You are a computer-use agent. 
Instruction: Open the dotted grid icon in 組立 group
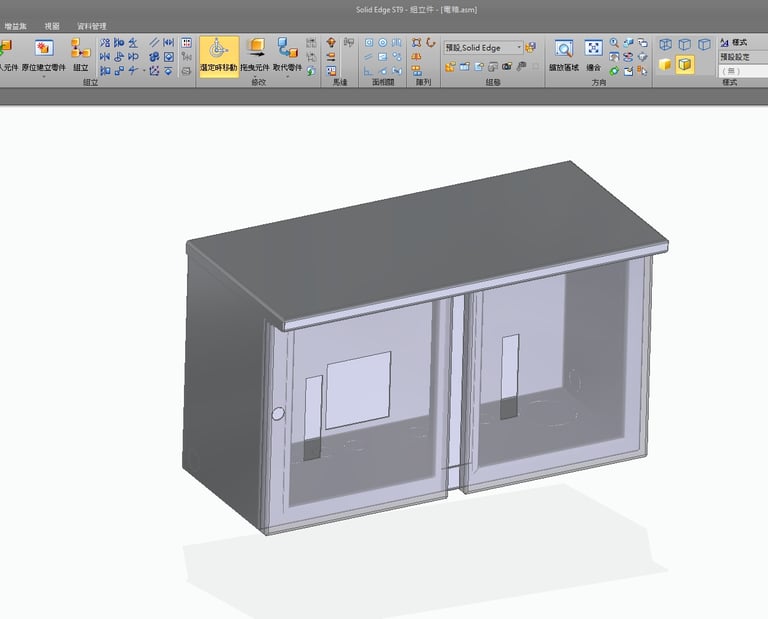[187, 43]
